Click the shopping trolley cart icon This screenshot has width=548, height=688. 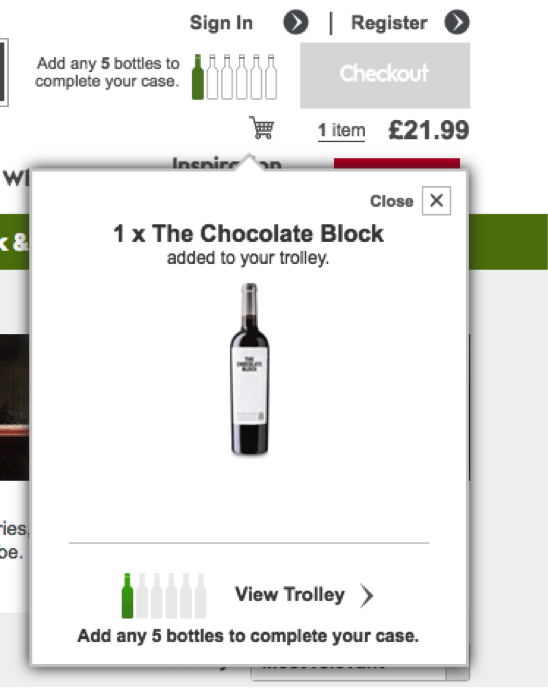point(261,128)
